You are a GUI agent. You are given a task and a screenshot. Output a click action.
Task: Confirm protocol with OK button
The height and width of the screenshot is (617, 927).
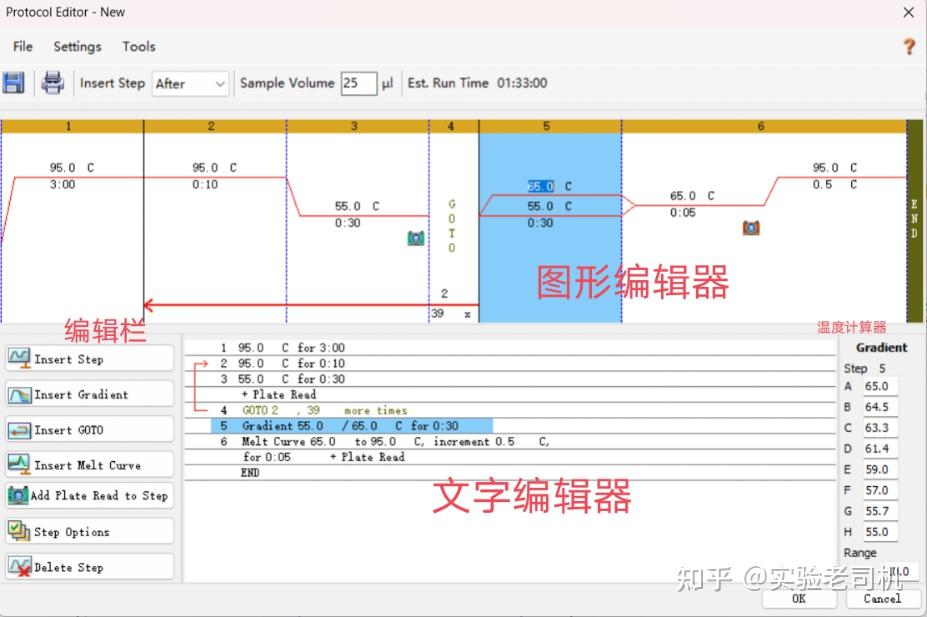pyautogui.click(x=799, y=598)
